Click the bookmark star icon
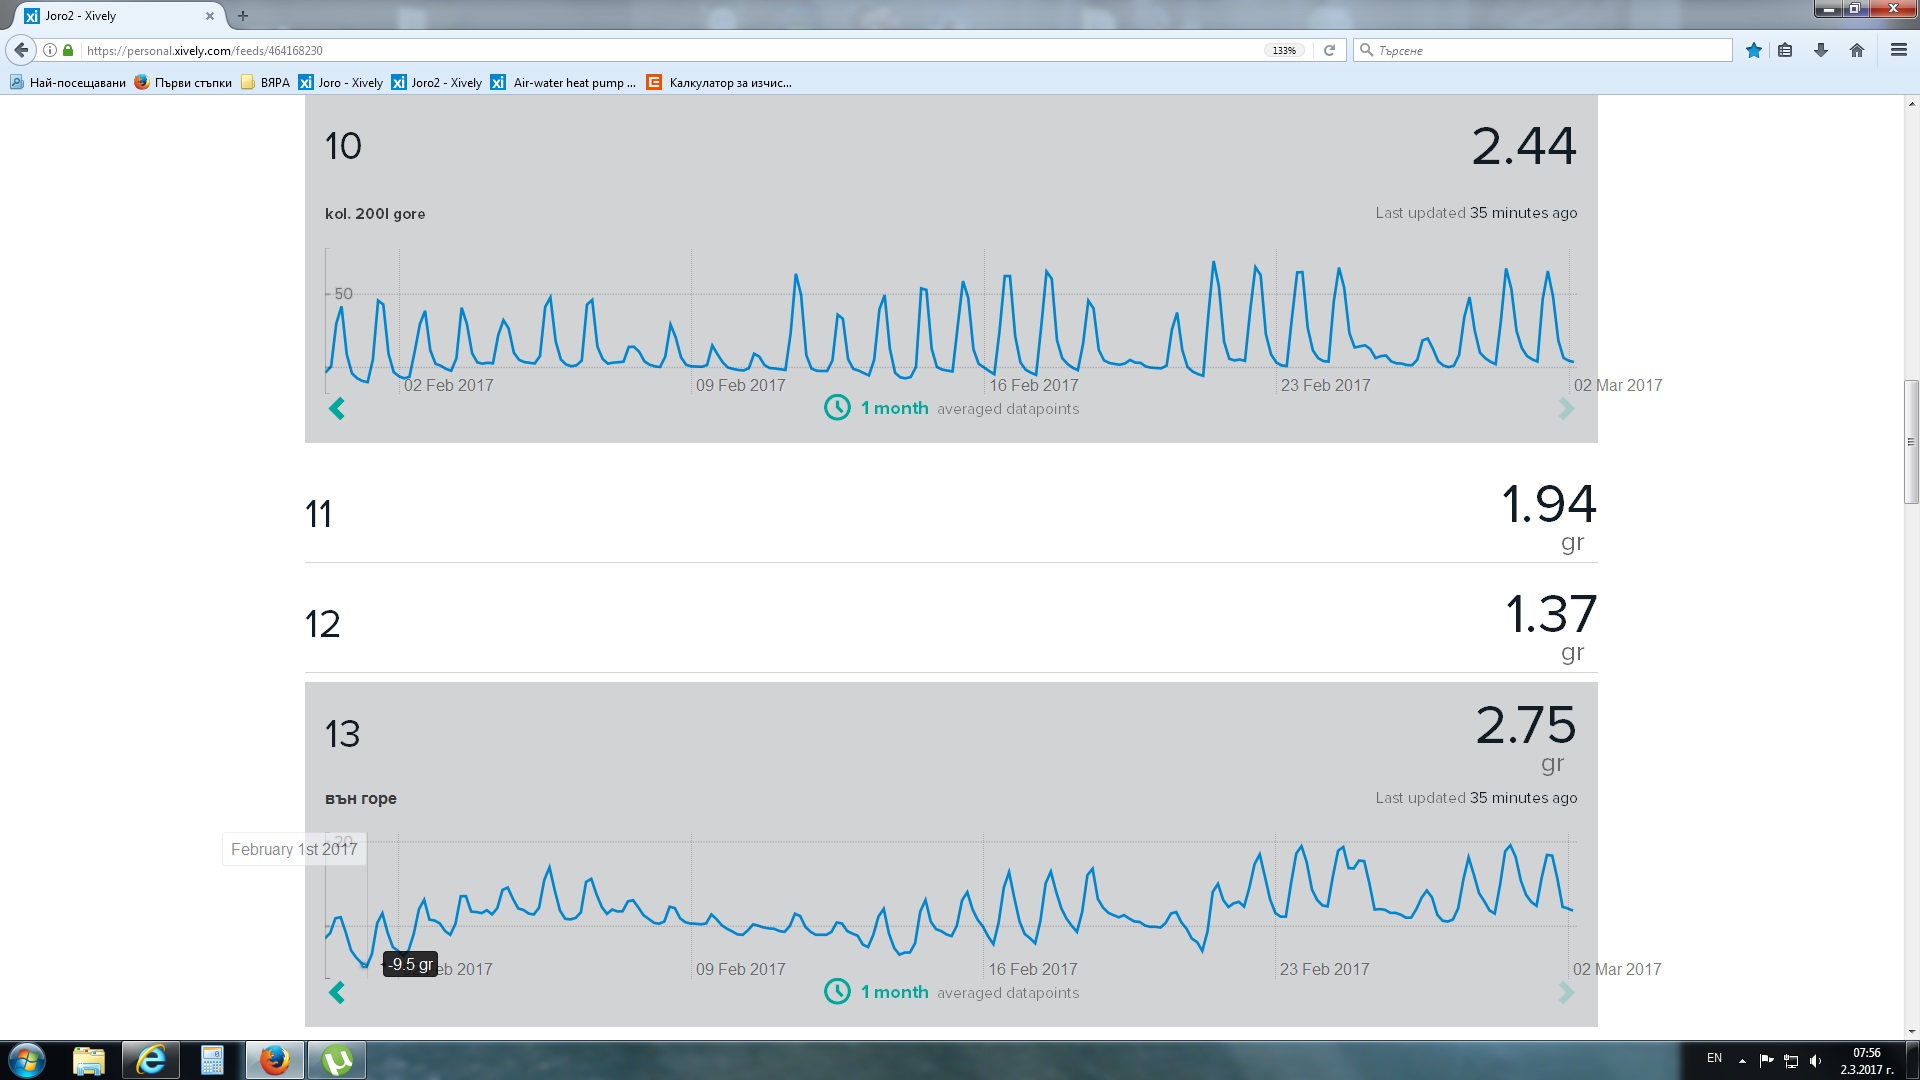Screen dimensions: 1920x1080 pyautogui.click(x=1753, y=50)
